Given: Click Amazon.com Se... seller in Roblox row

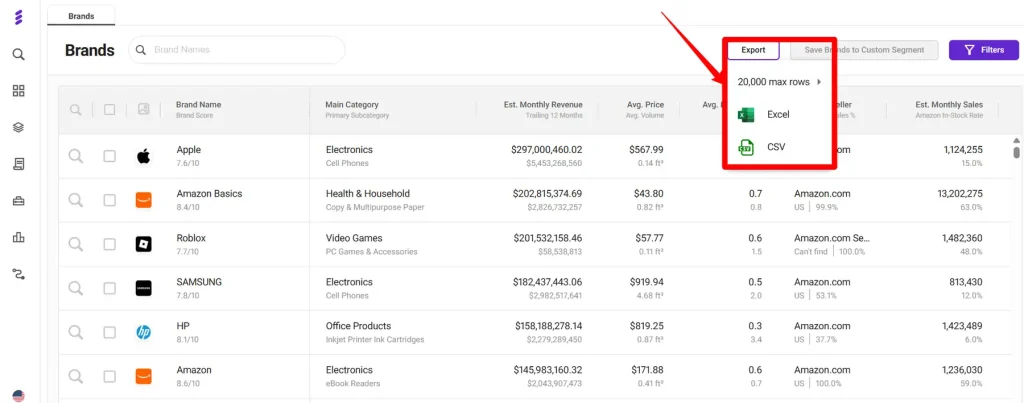Looking at the screenshot, I should tap(832, 238).
